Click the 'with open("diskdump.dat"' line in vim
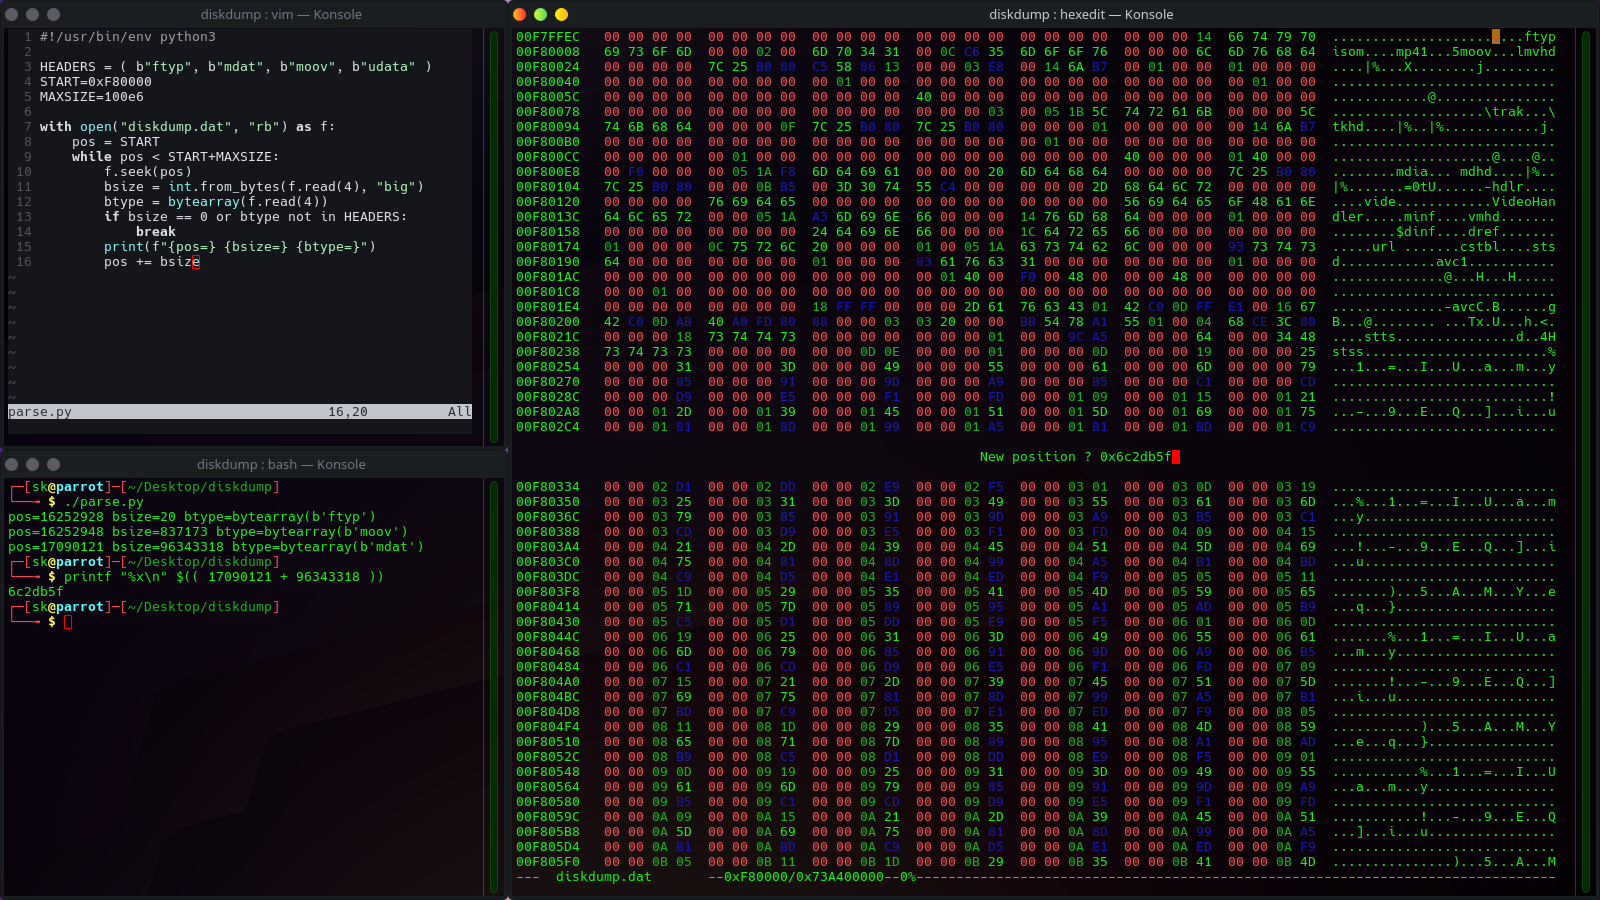Image resolution: width=1600 pixels, height=900 pixels. (x=188, y=127)
